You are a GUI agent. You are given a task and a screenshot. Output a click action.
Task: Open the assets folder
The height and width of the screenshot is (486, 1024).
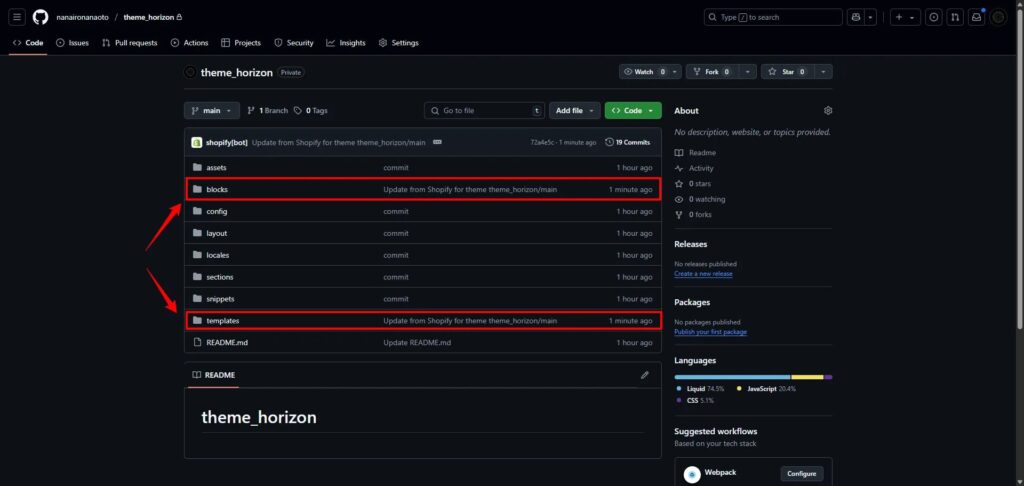(x=216, y=168)
